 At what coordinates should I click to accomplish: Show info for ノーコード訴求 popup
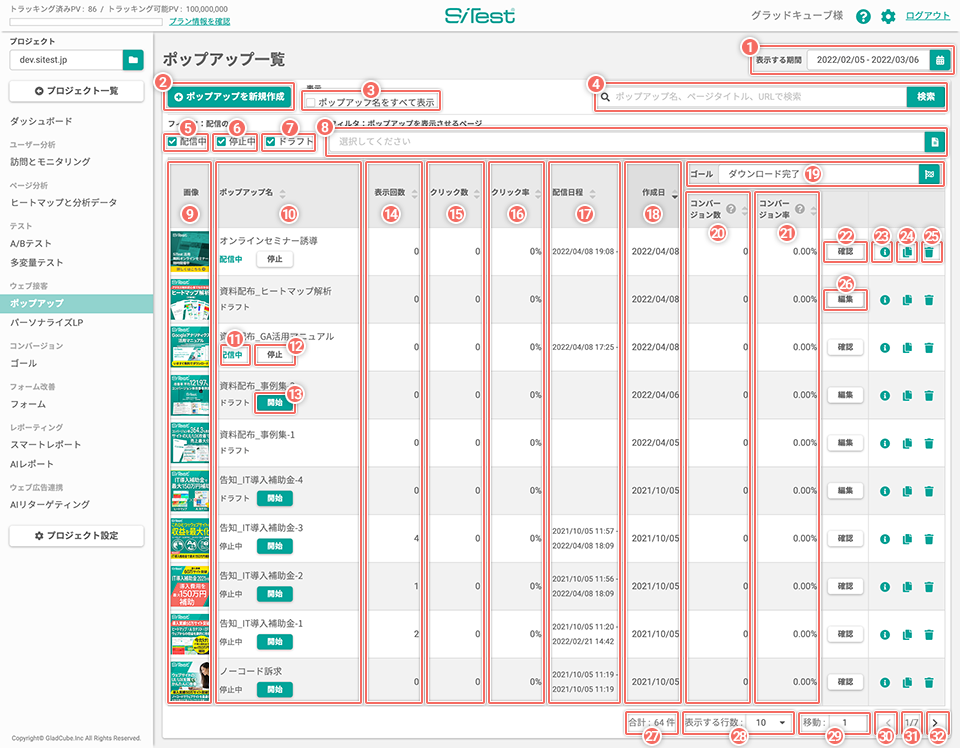coord(885,682)
